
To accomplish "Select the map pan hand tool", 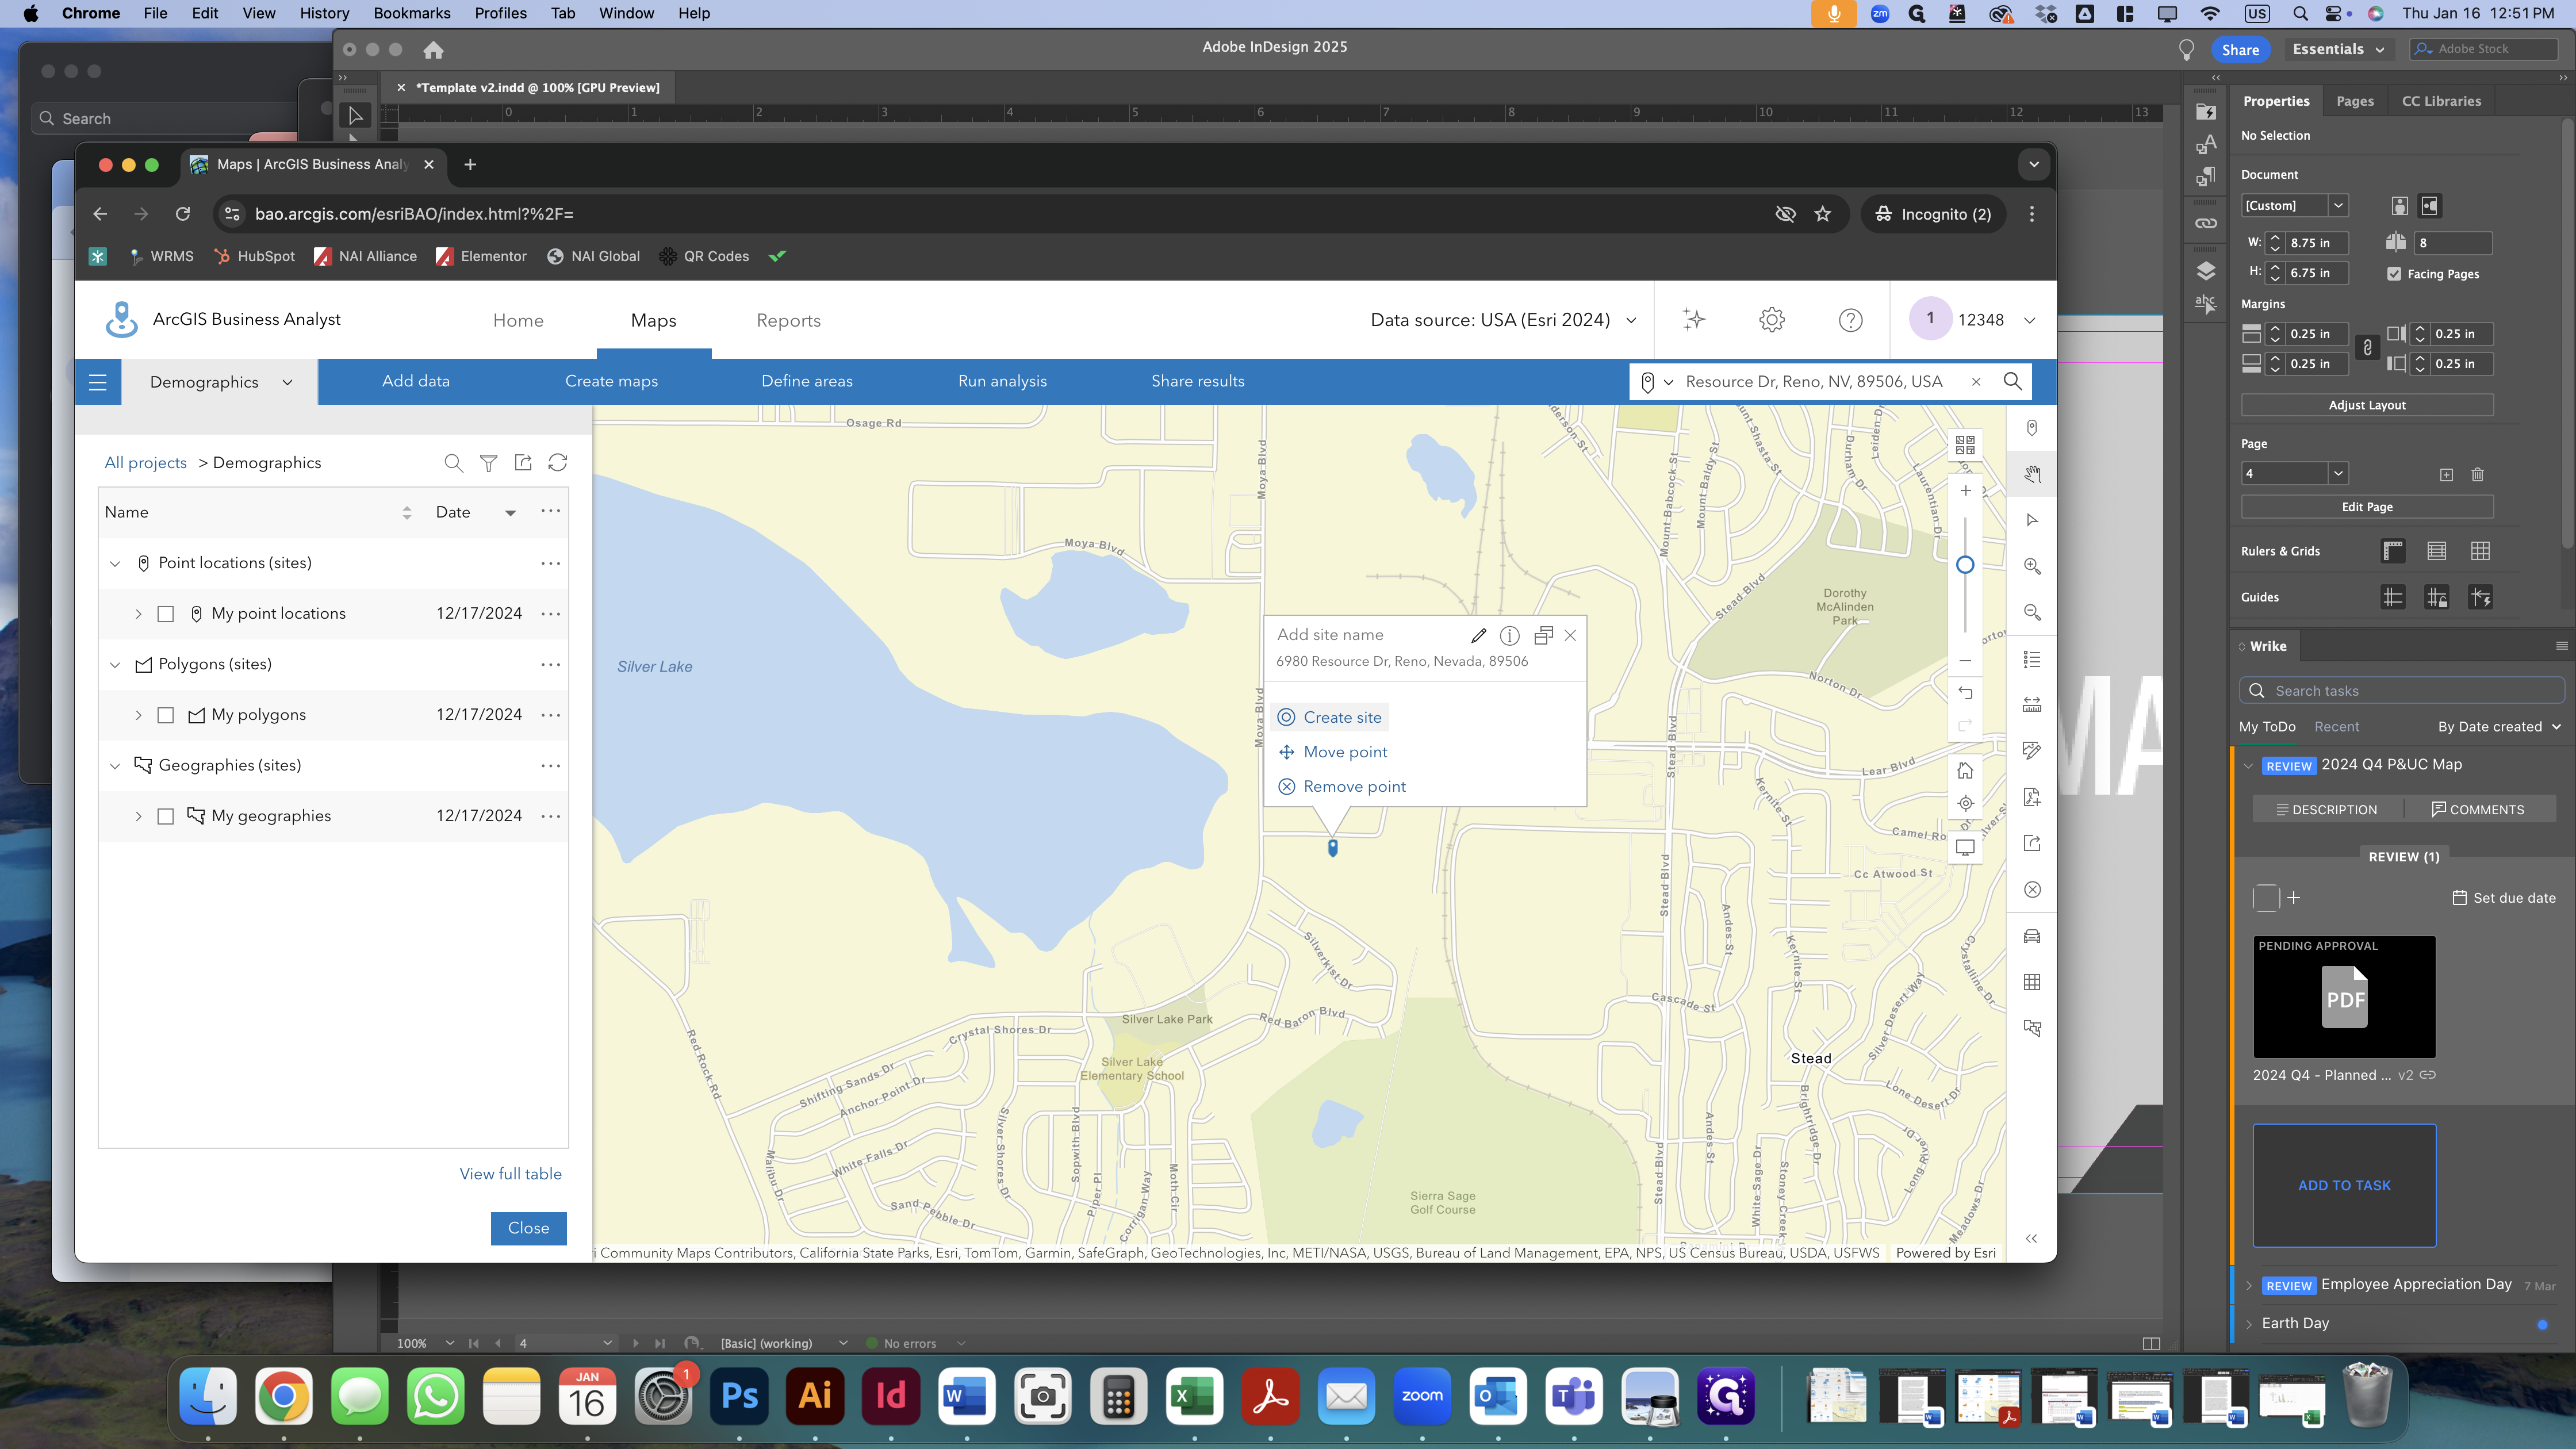I will coord(2032,474).
